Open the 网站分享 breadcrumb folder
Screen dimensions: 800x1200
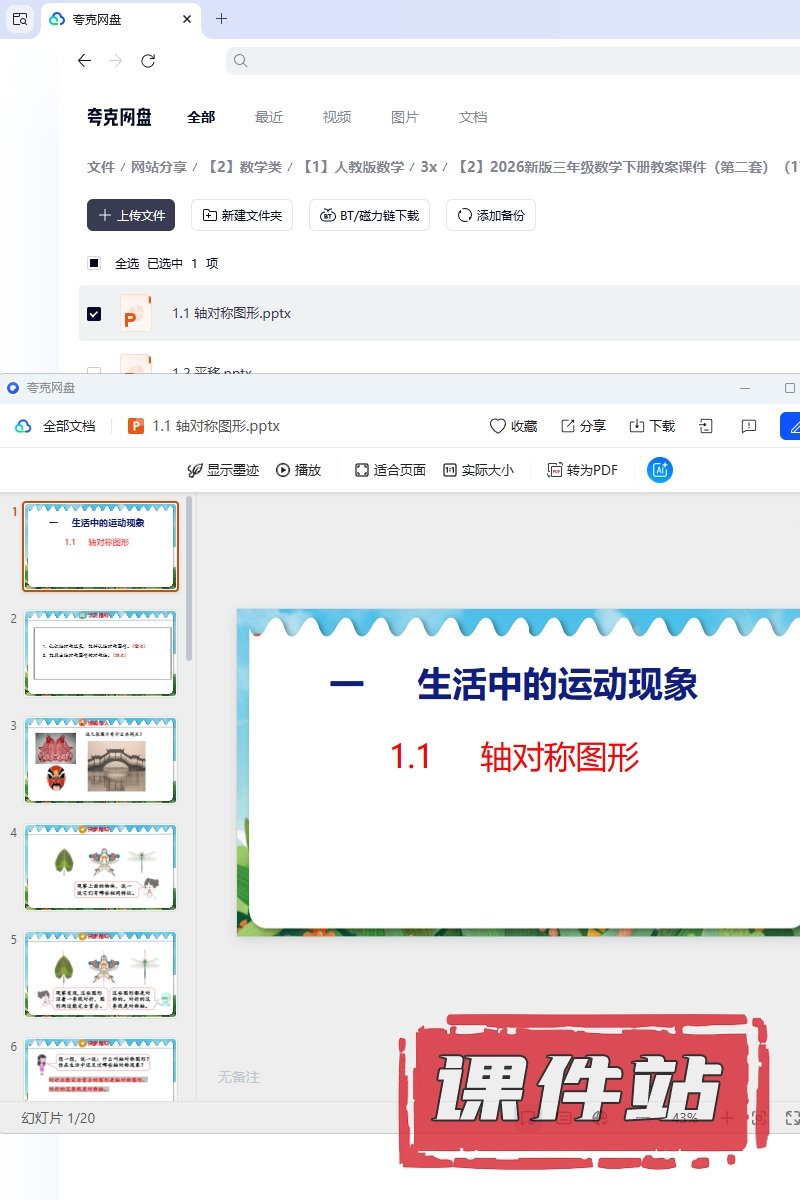tap(159, 167)
